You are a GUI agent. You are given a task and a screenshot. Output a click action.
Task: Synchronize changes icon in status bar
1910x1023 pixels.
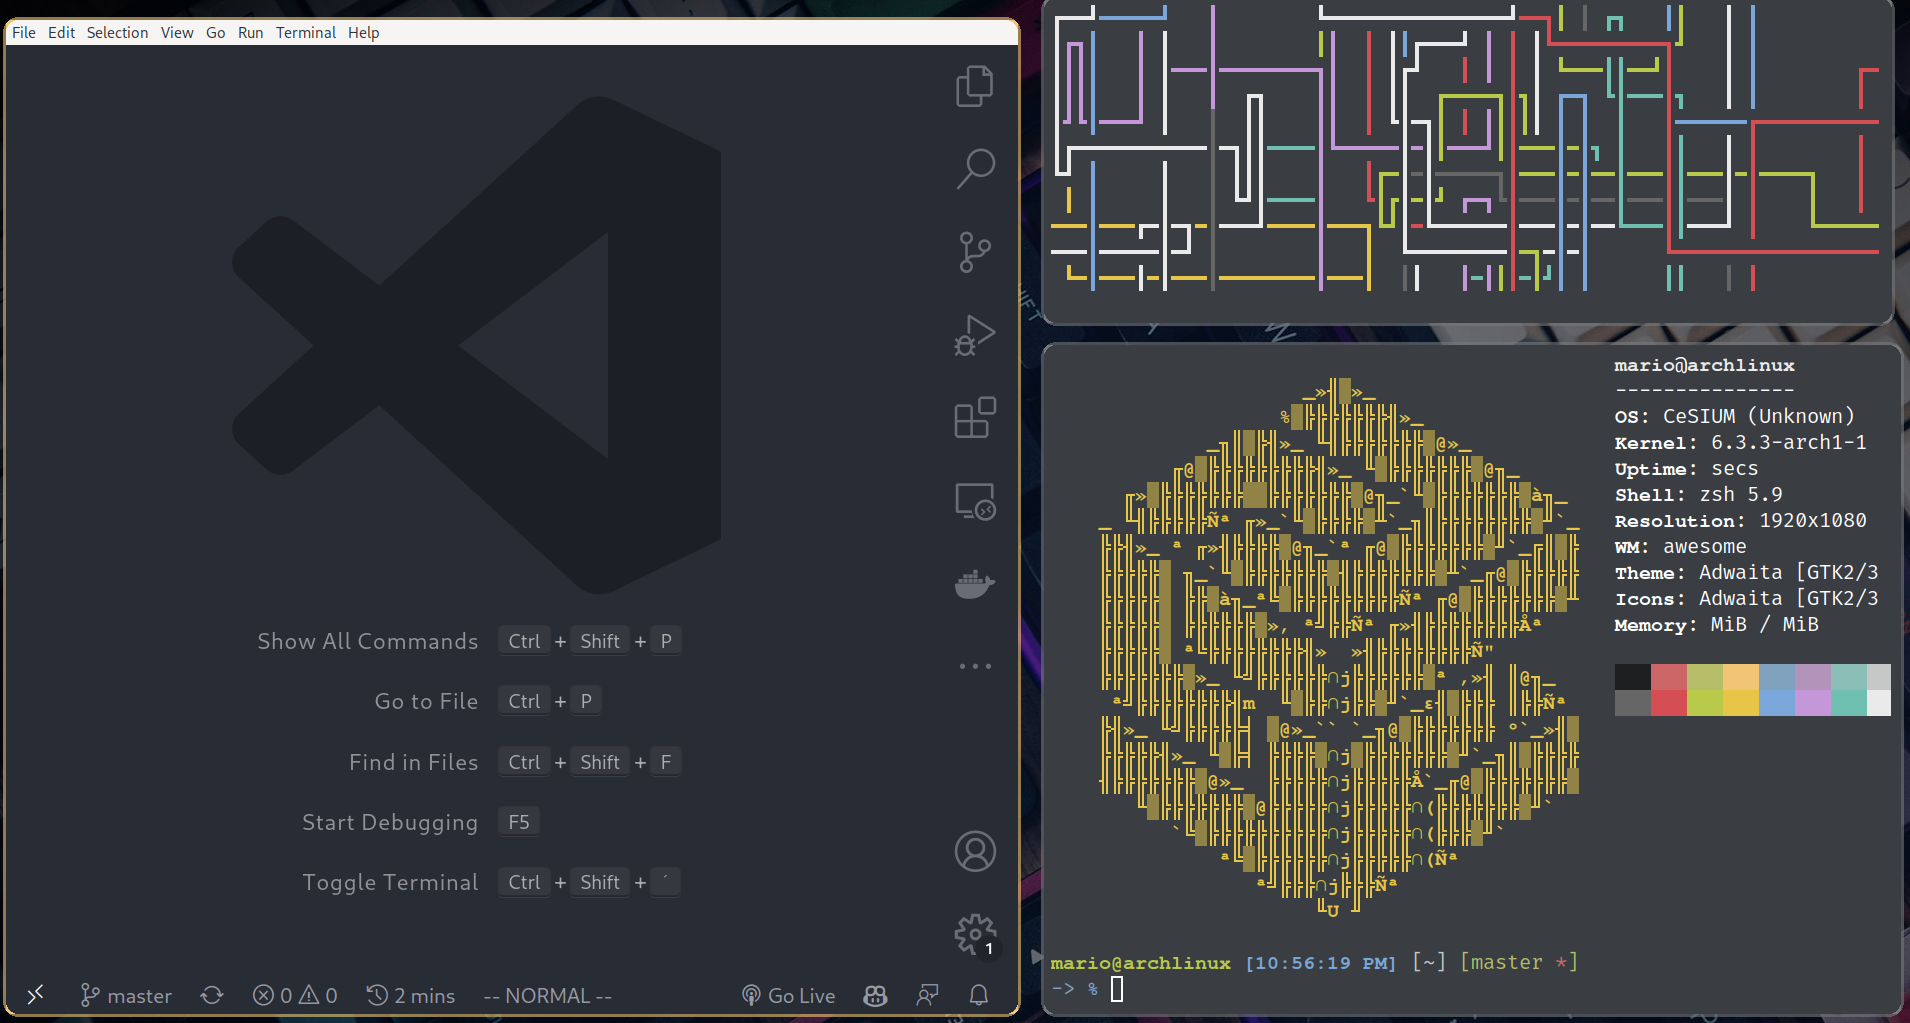click(212, 995)
